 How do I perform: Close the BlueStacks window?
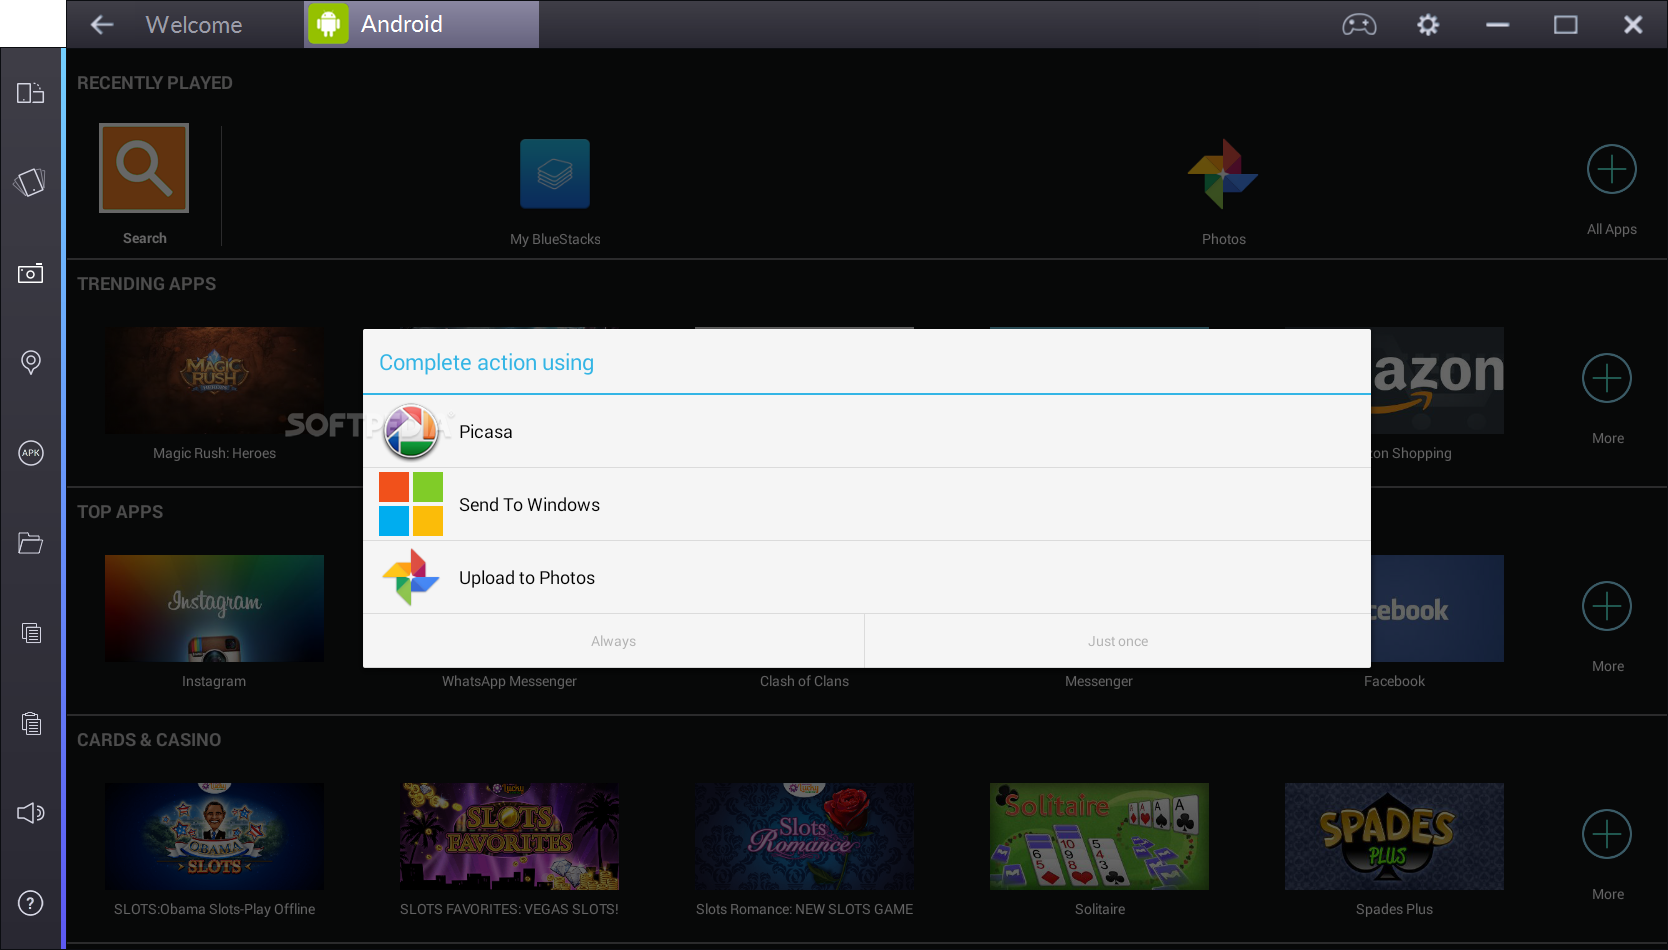point(1633,25)
